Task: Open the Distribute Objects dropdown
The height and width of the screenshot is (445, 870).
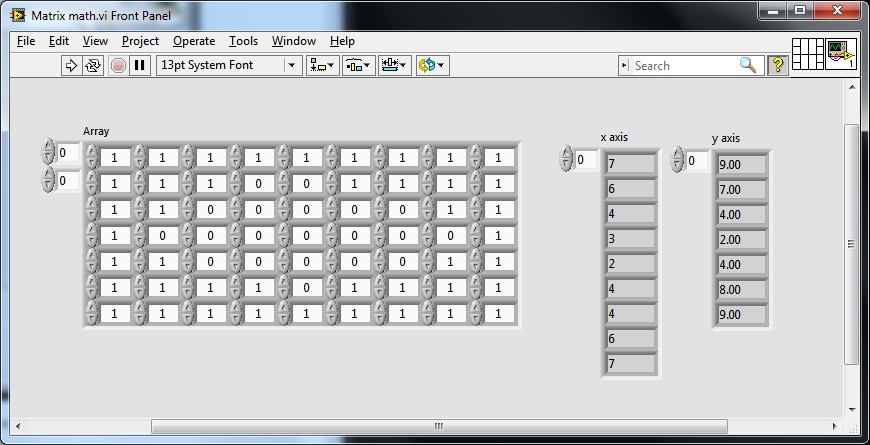Action: click(x=358, y=65)
